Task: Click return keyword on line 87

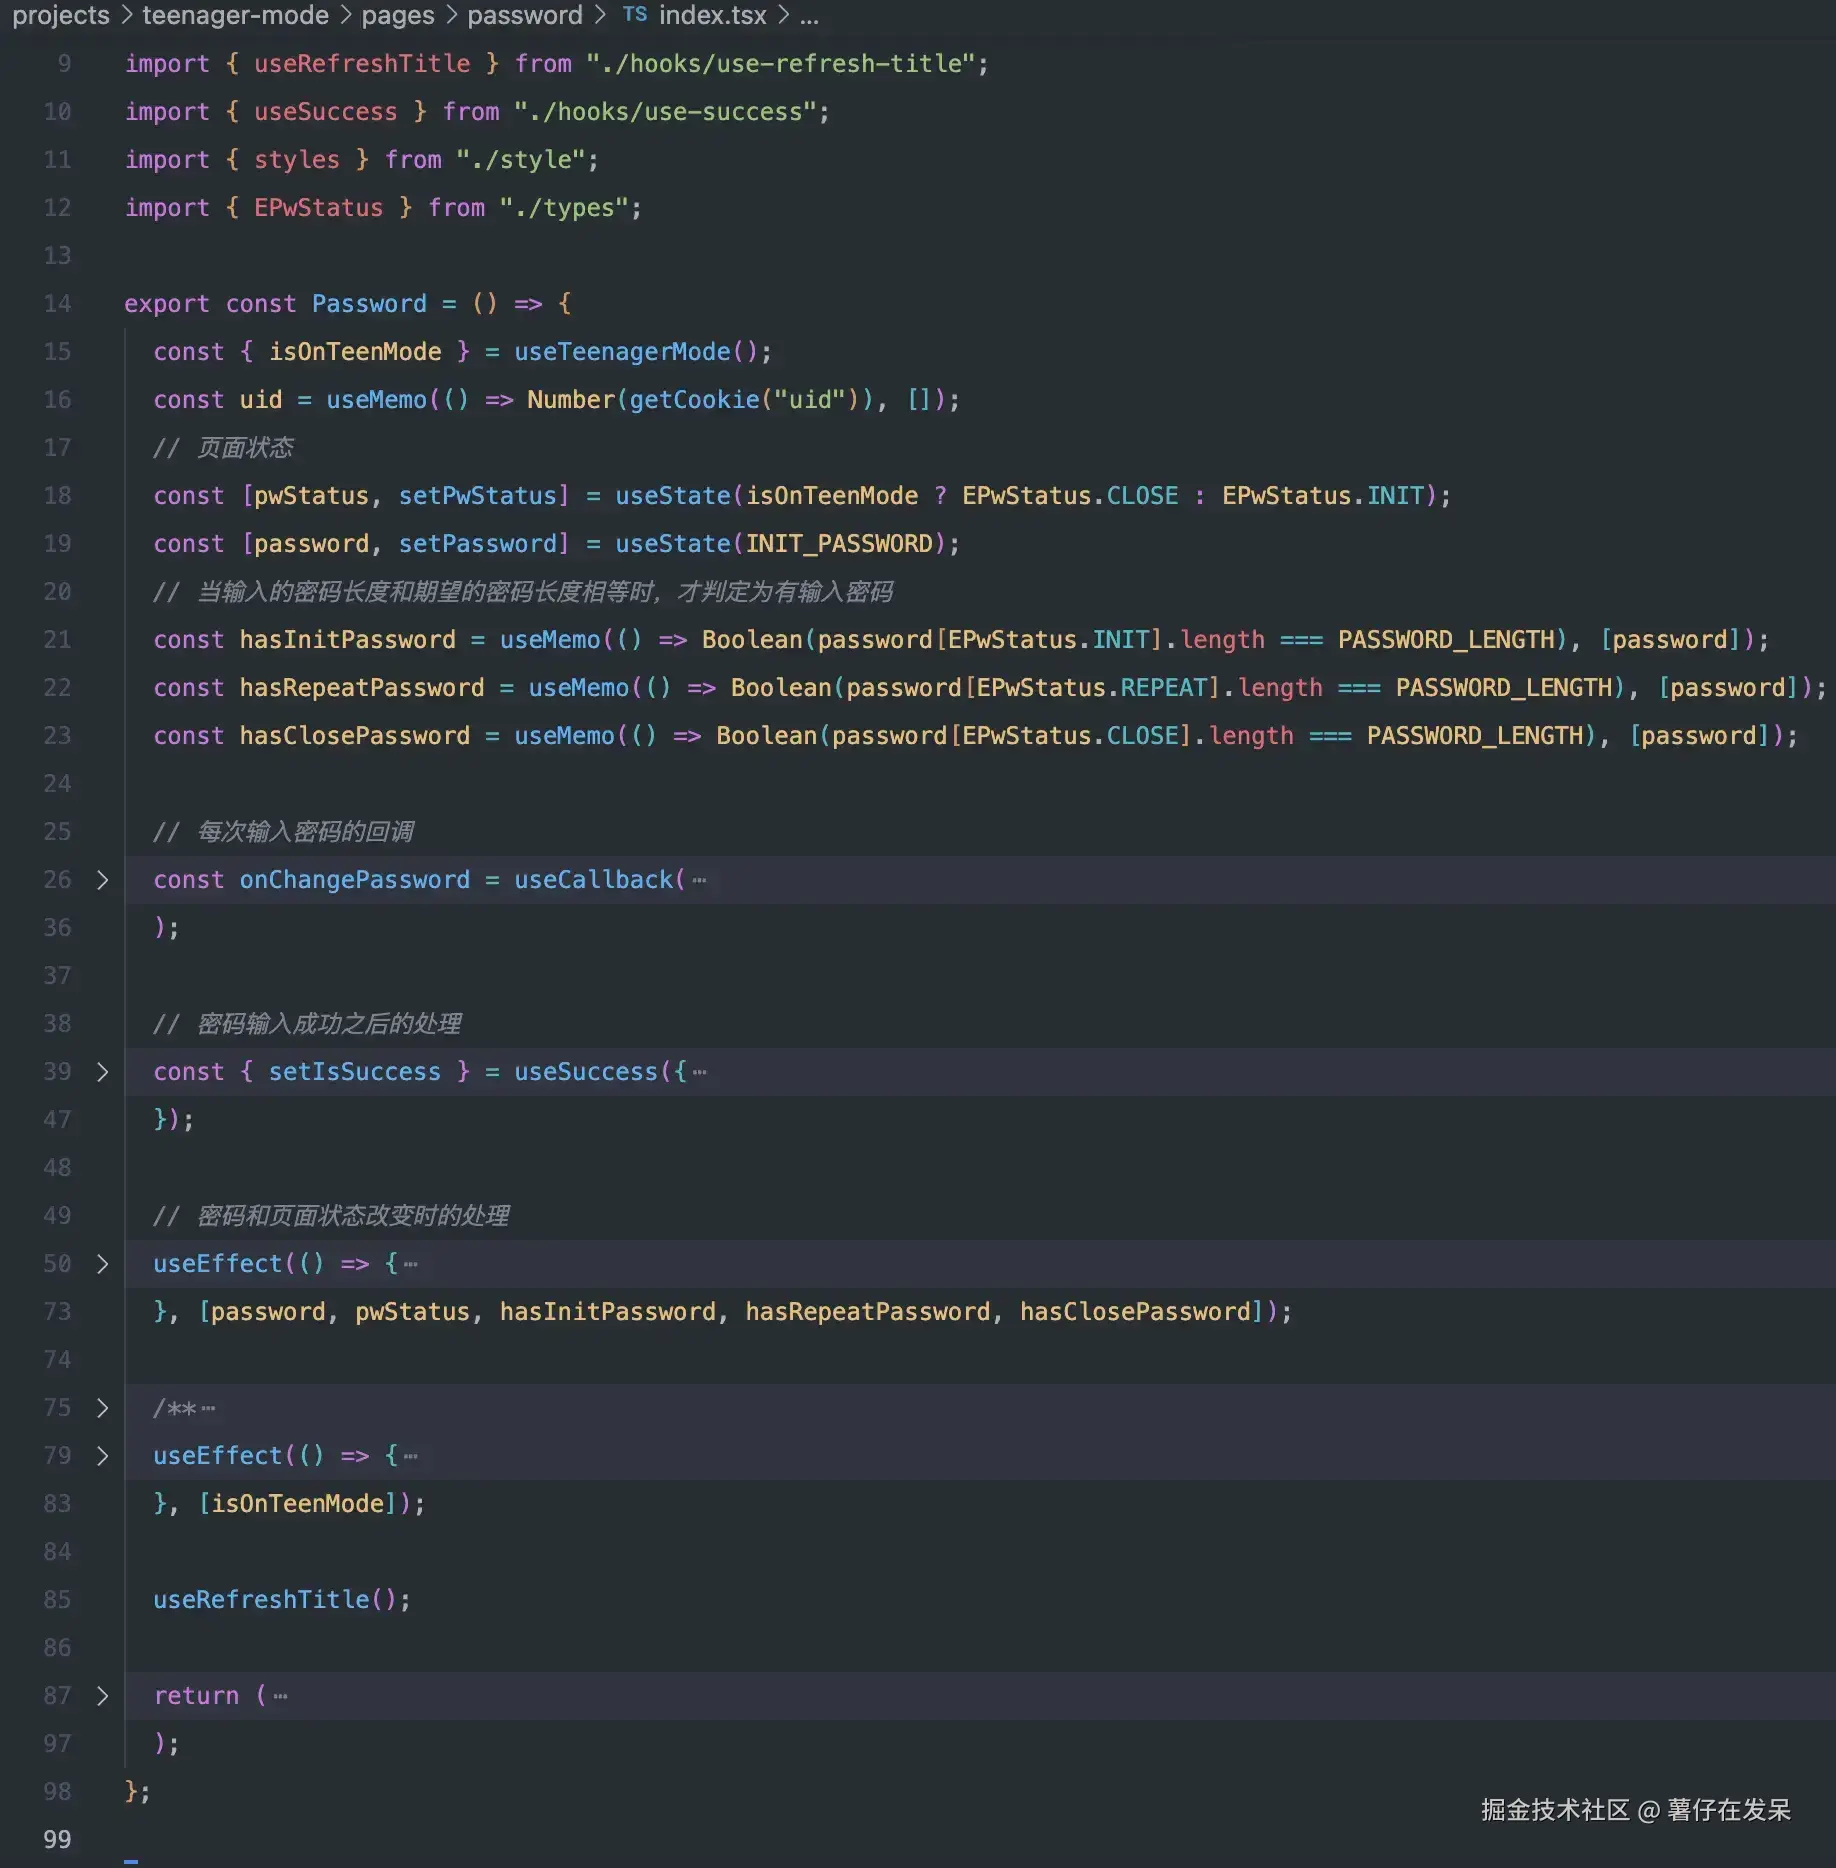Action: 196,1696
